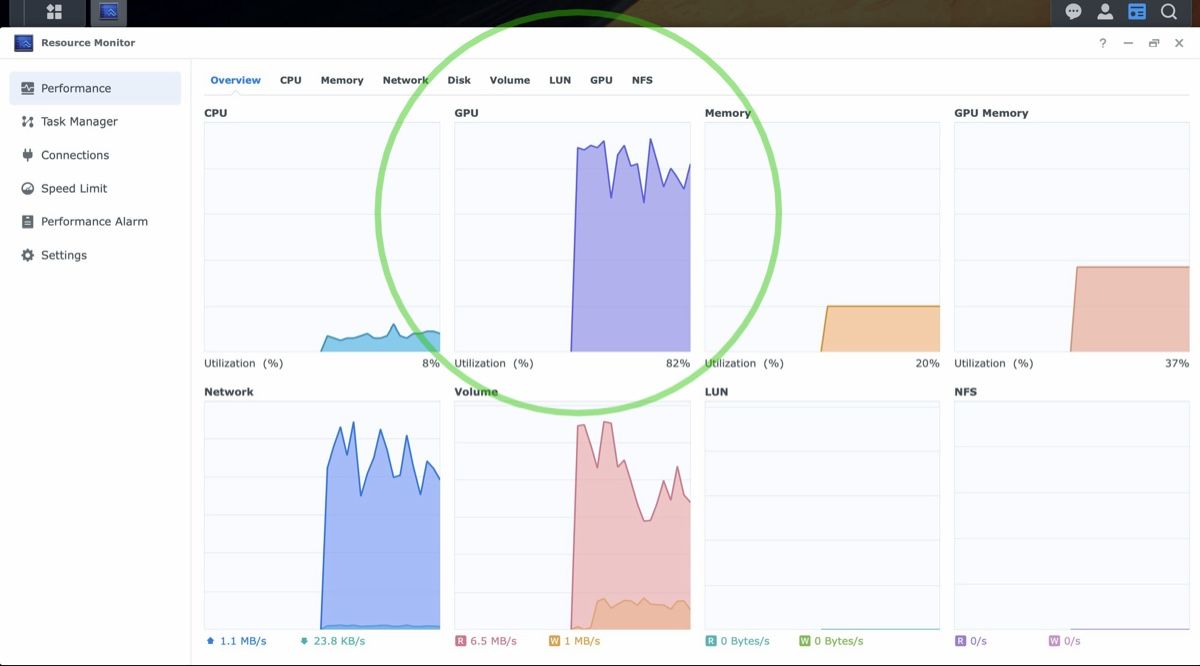The height and width of the screenshot is (666, 1200).
Task: Click the Performance sidebar icon
Action: click(27, 88)
